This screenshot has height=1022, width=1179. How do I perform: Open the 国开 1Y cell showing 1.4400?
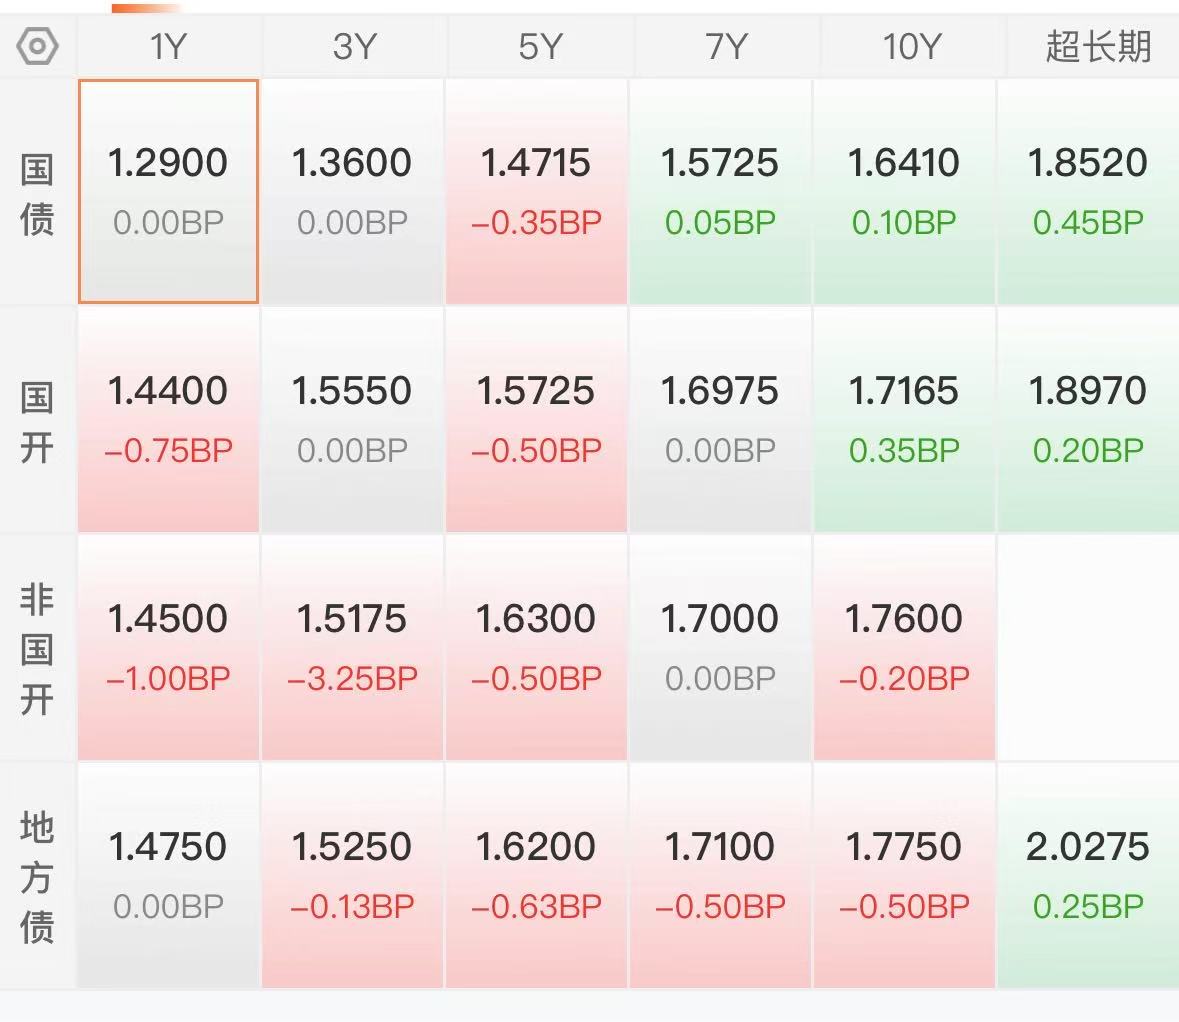click(x=168, y=420)
